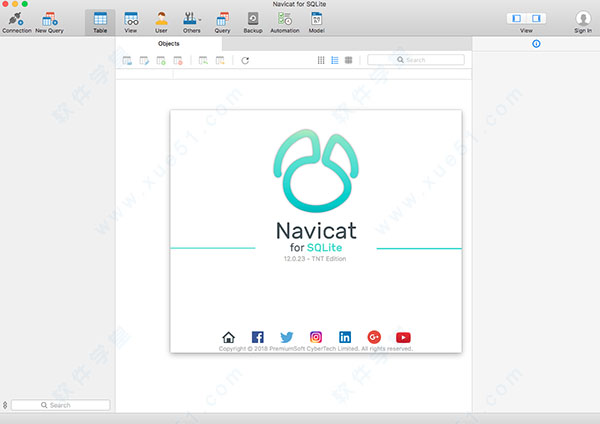Open the Model designer
Image resolution: width=600 pixels, height=424 pixels.
coord(316,20)
